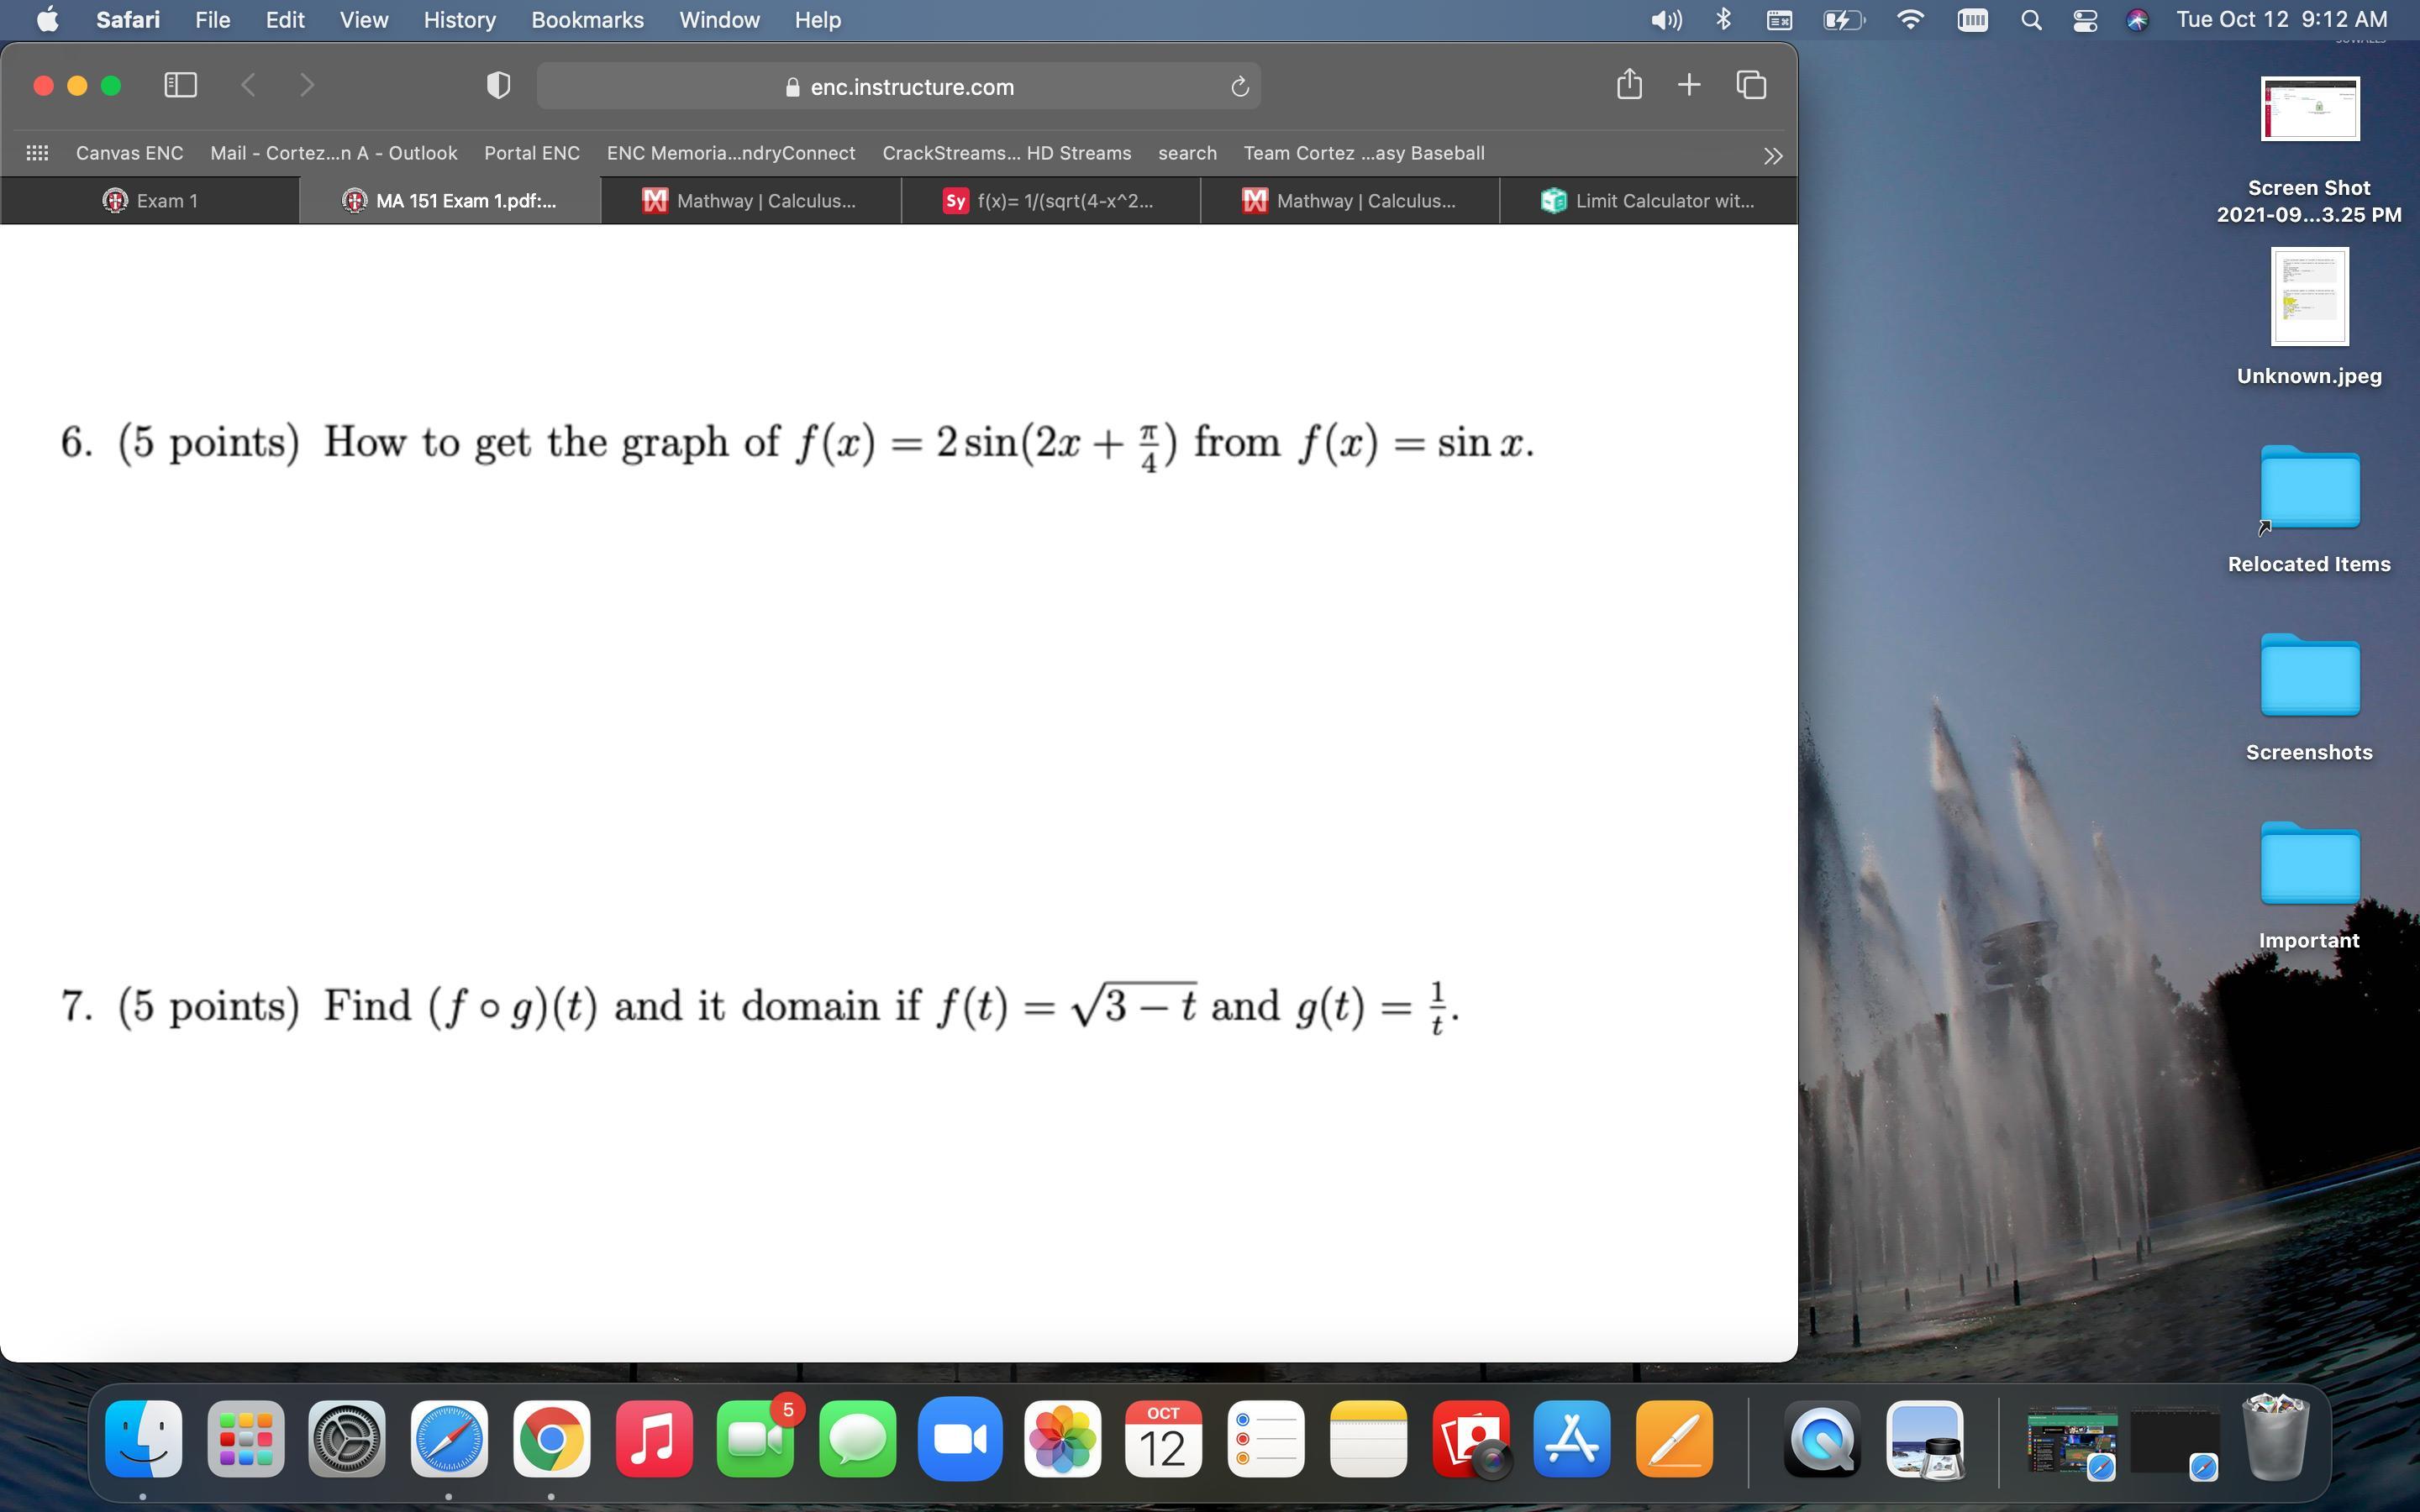Open the History menu
Image resolution: width=2420 pixels, height=1512 pixels.
tap(459, 20)
